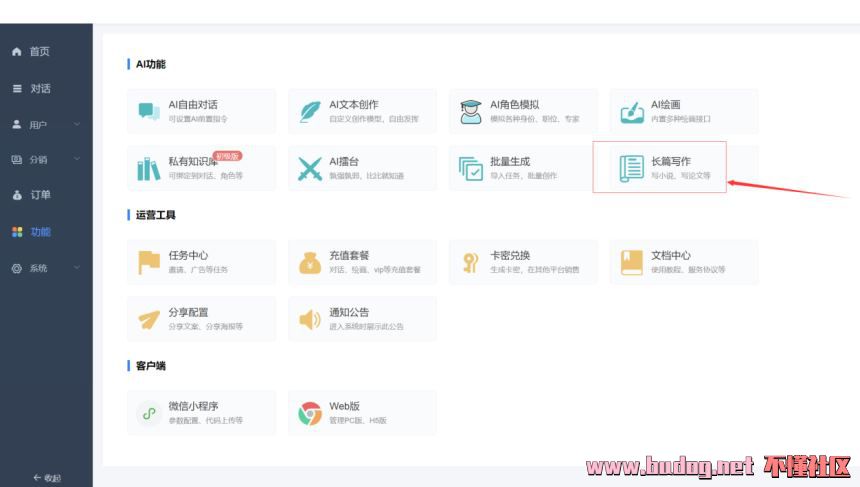Click the 系统 gear icon in sidebar
Viewport: 860px width, 487px height.
click(16, 268)
